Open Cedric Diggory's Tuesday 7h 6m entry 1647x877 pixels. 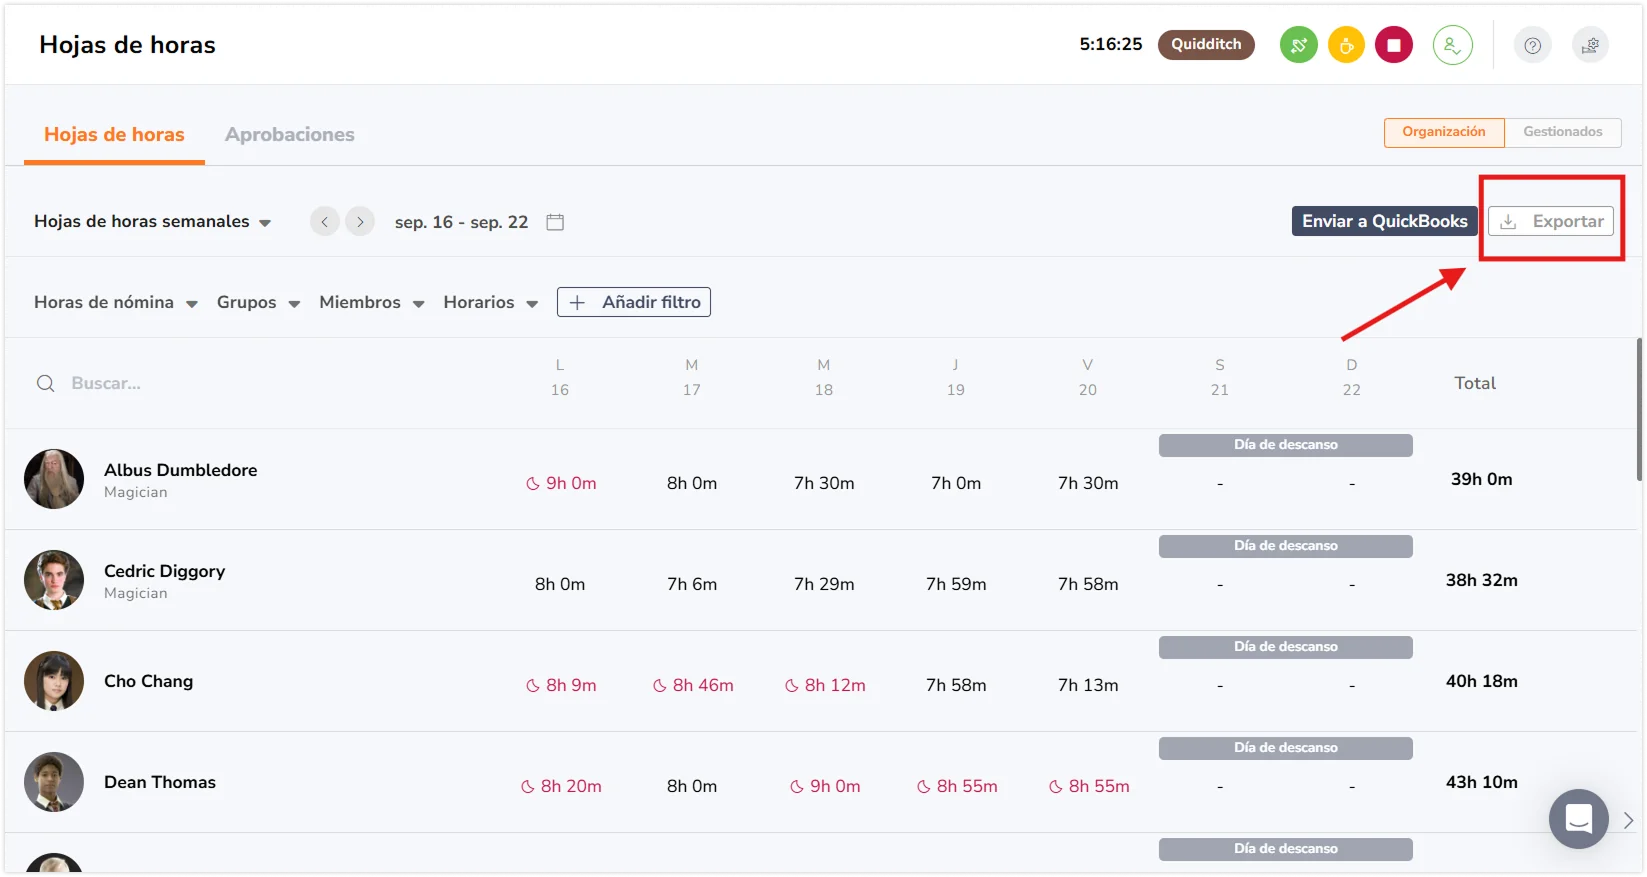[x=692, y=584]
